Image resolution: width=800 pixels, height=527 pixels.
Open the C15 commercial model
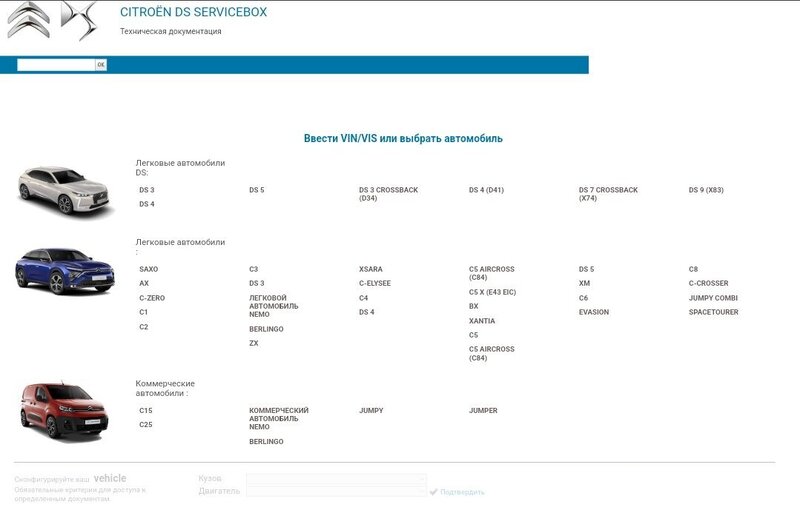point(145,410)
